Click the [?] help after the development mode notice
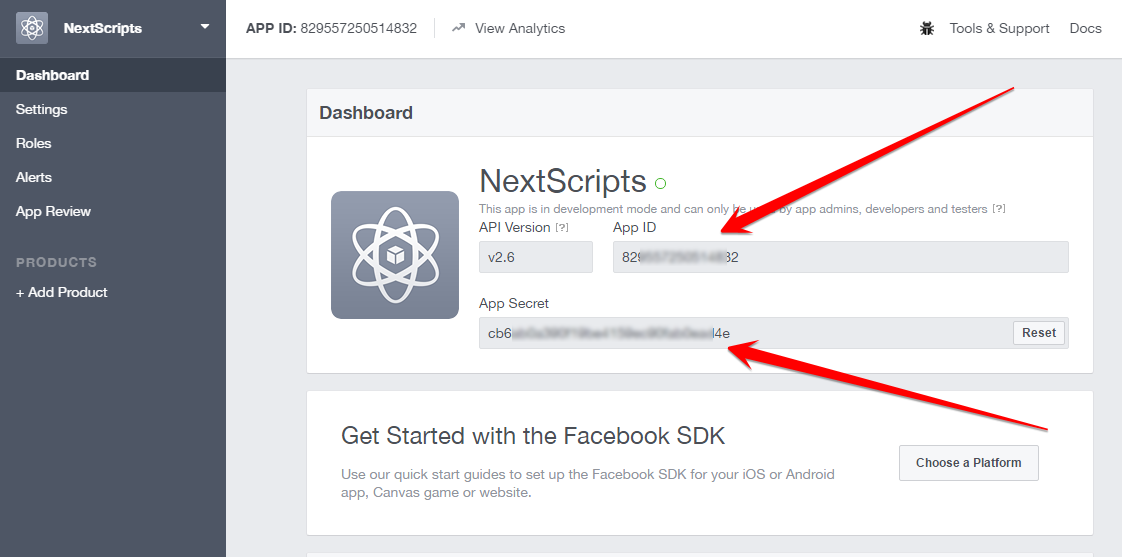The height and width of the screenshot is (557, 1122). 999,209
